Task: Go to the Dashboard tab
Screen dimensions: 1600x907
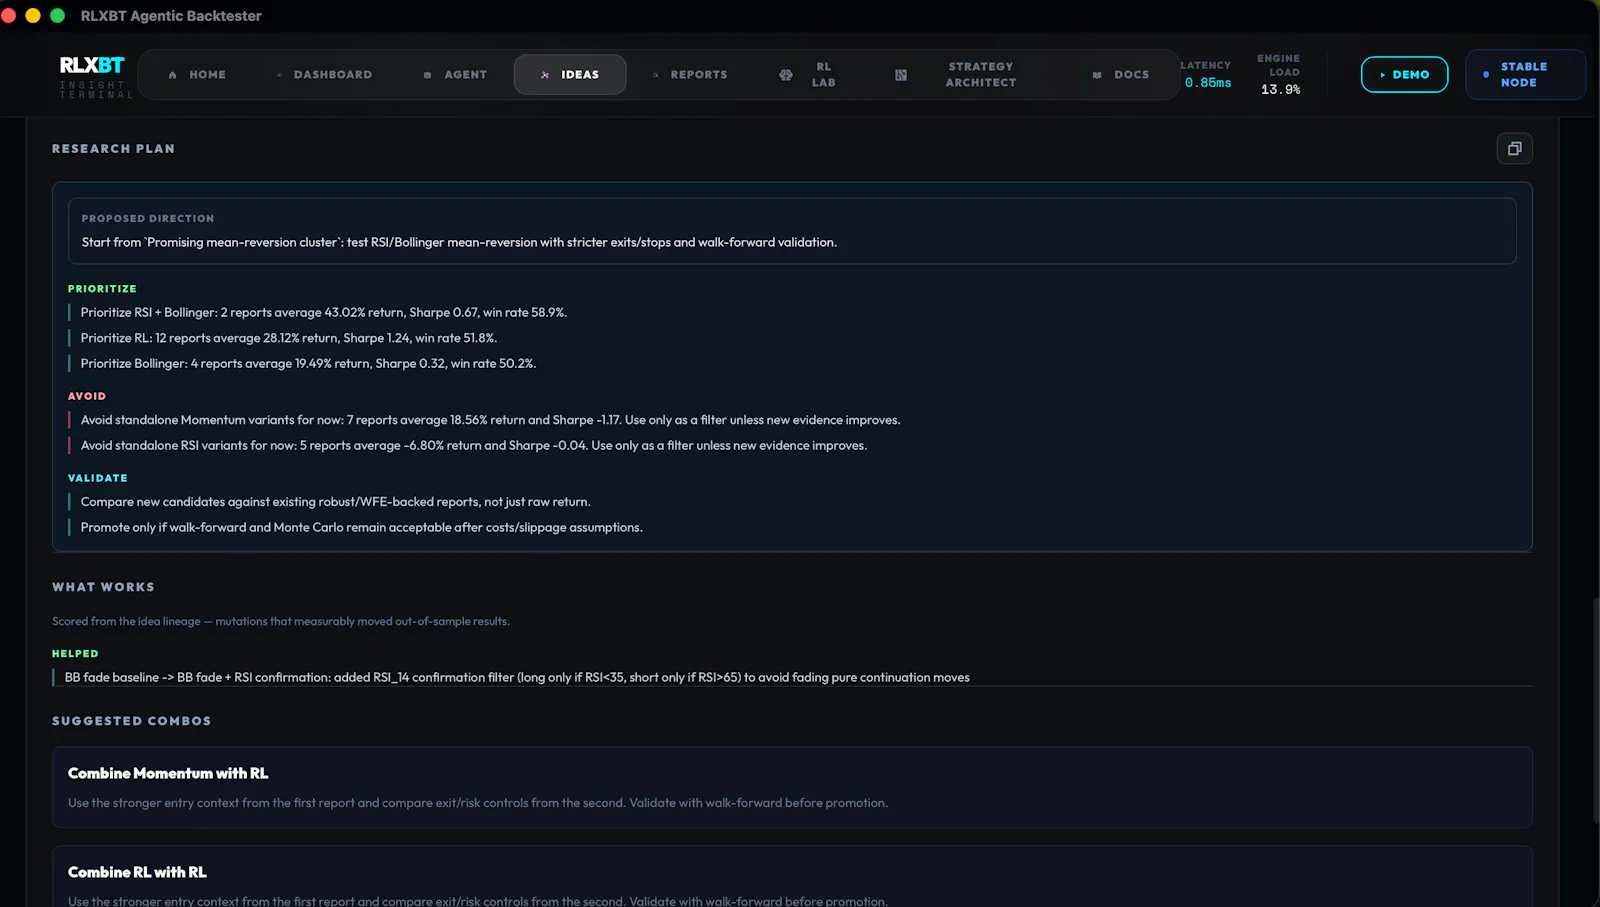Action: (324, 75)
